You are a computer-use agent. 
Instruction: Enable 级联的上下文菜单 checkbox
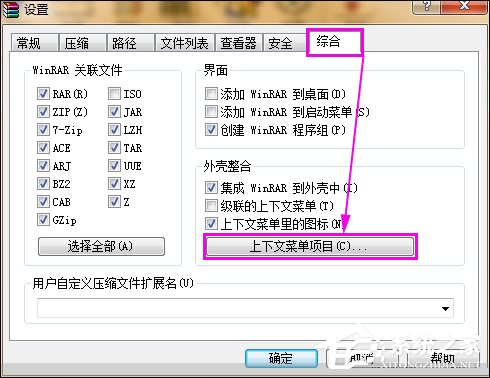(x=211, y=206)
